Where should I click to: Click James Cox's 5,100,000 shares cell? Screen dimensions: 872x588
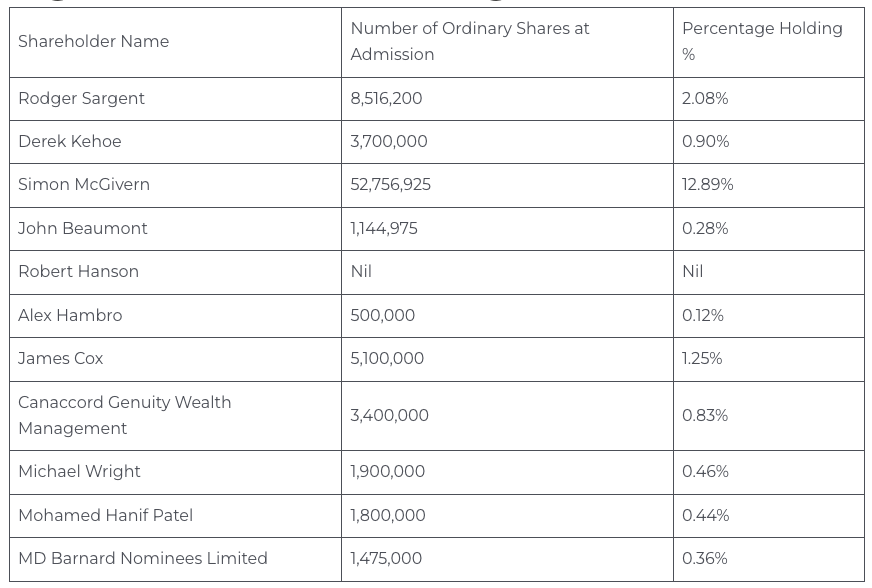point(387,358)
